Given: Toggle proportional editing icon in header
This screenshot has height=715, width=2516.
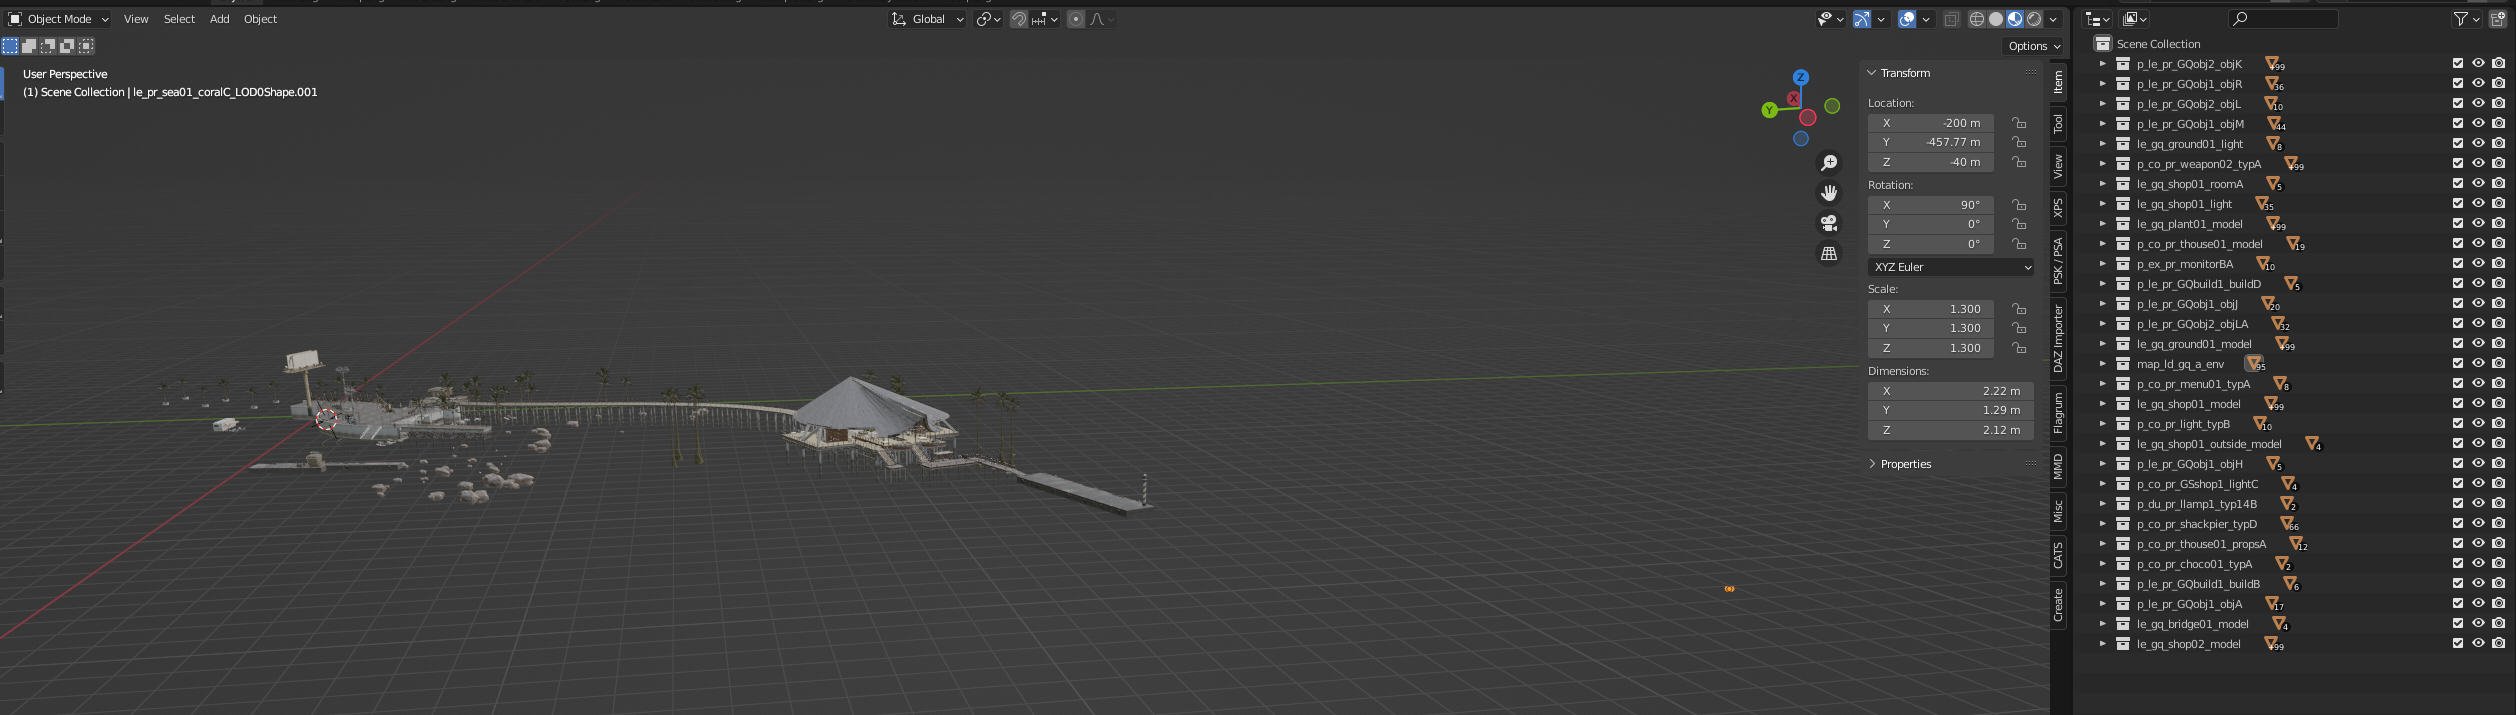Looking at the screenshot, I should coord(1075,19).
